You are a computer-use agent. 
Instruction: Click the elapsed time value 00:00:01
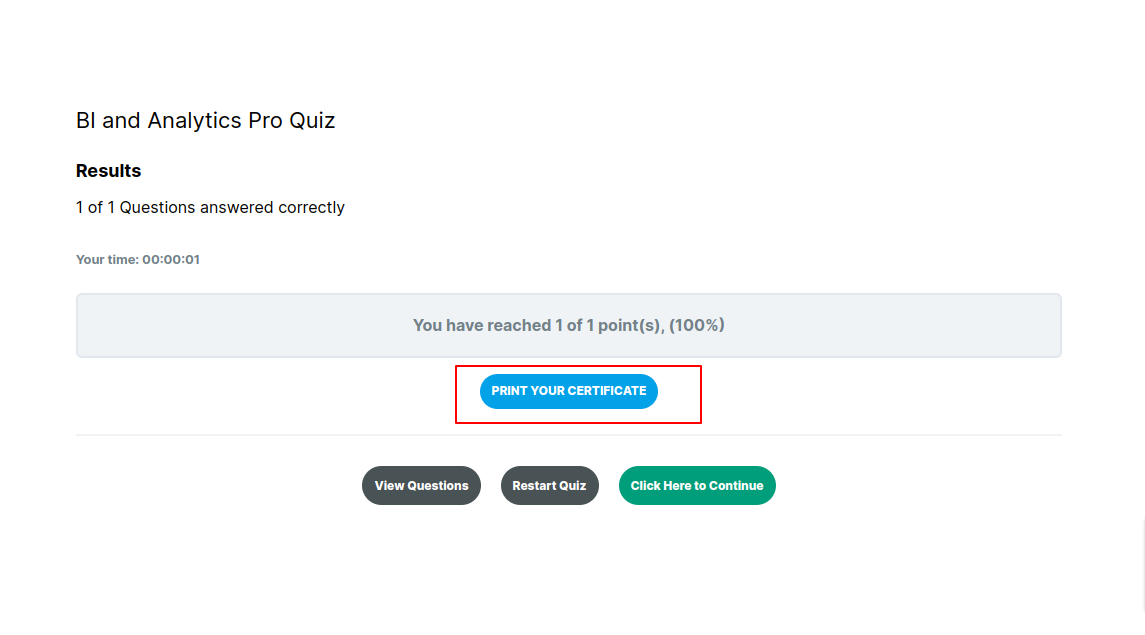coord(171,260)
